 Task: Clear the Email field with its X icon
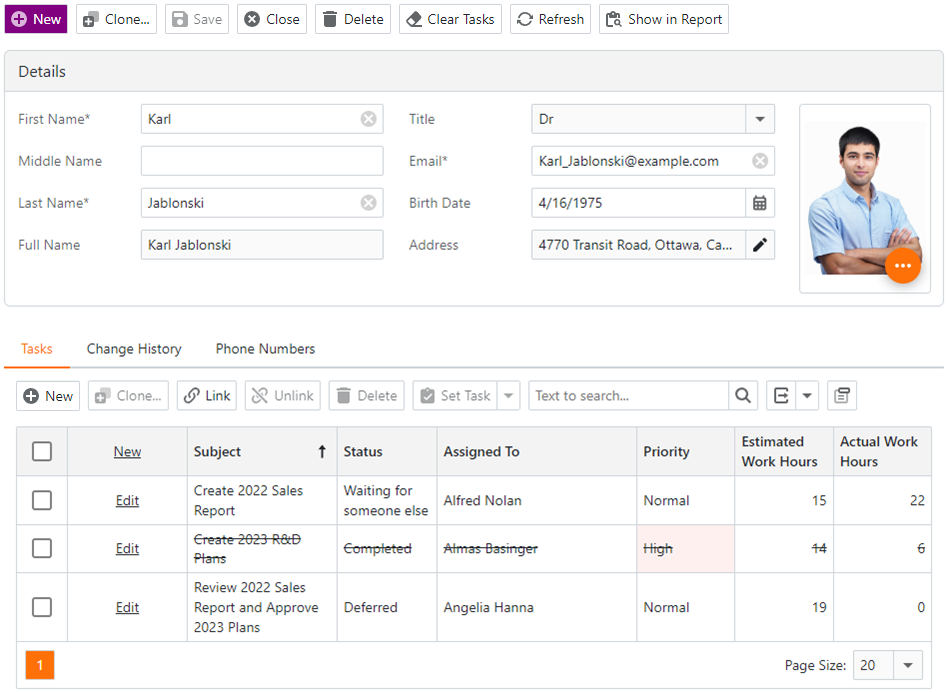pyautogui.click(x=760, y=161)
